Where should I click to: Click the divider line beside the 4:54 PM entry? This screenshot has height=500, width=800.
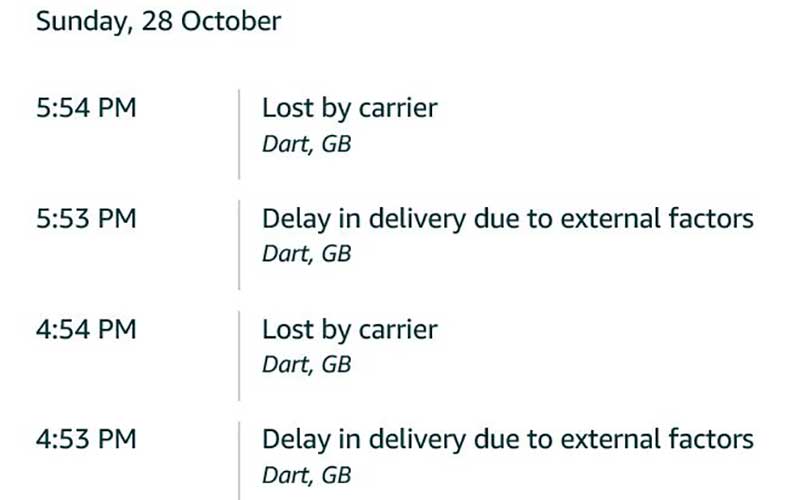239,355
